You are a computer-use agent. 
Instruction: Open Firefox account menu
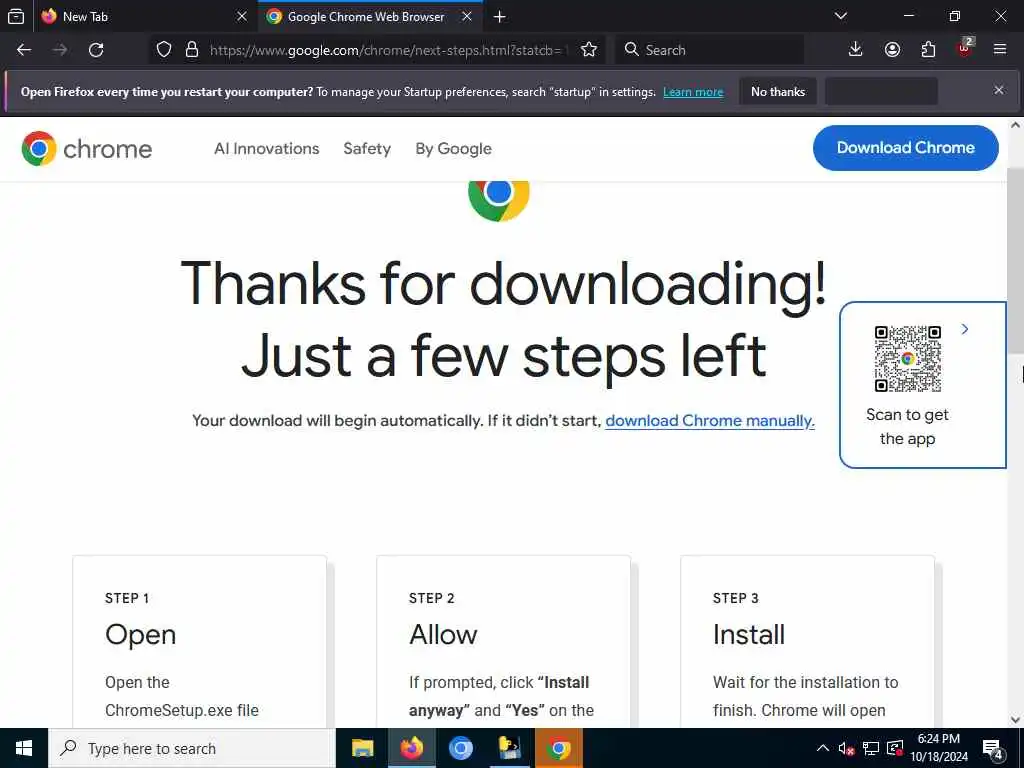coord(892,50)
